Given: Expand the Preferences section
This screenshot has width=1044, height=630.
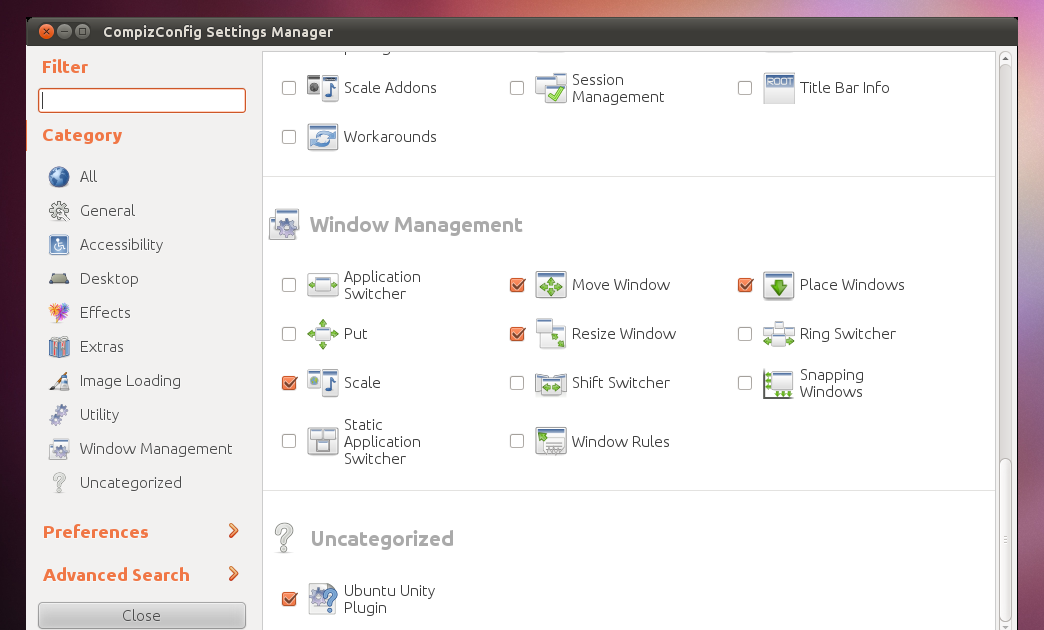Looking at the screenshot, I should coord(94,532).
